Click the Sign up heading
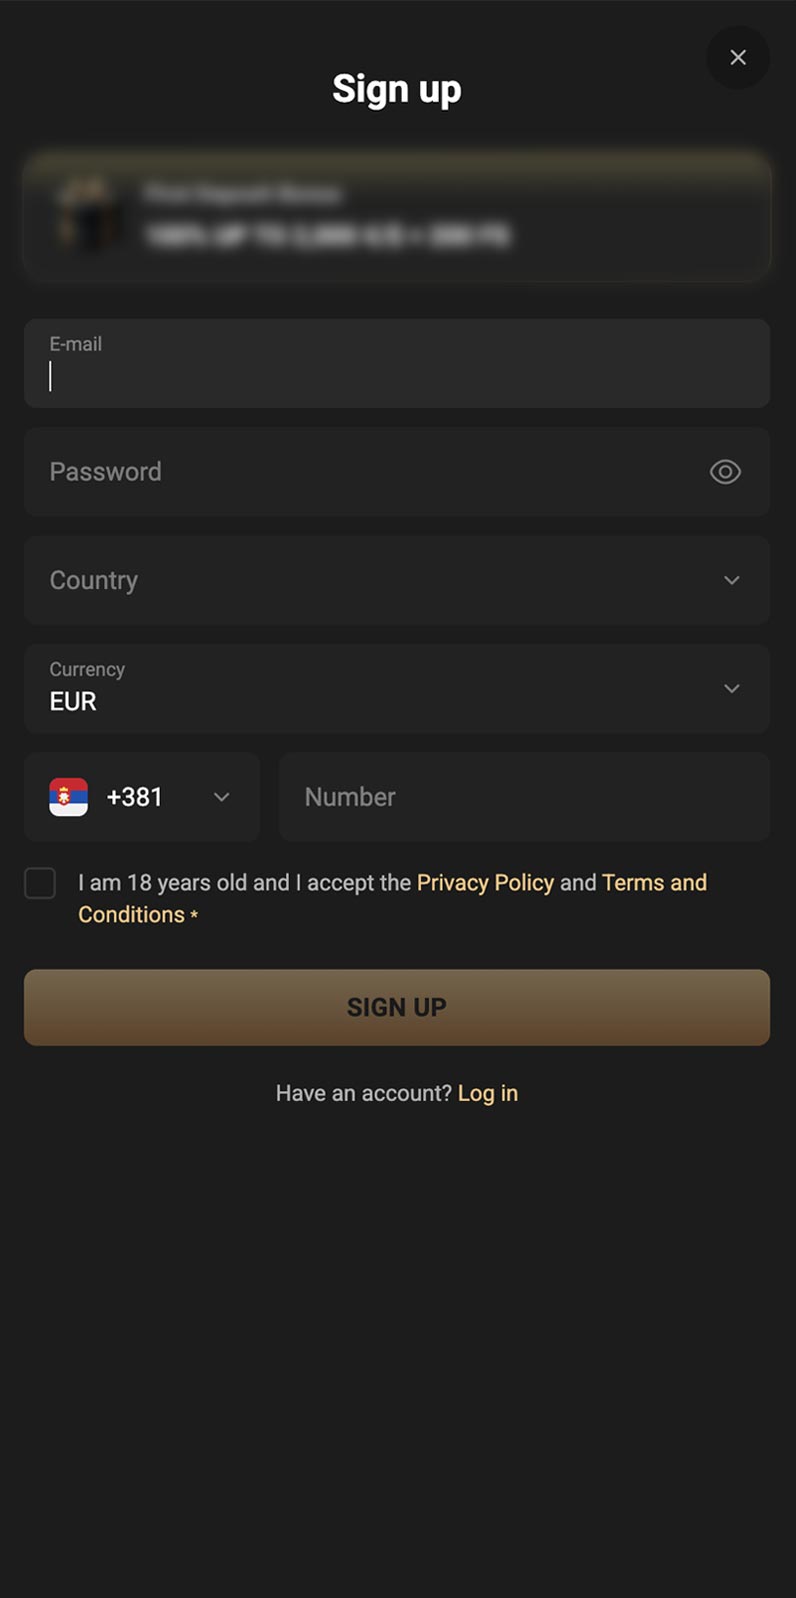 click(397, 89)
